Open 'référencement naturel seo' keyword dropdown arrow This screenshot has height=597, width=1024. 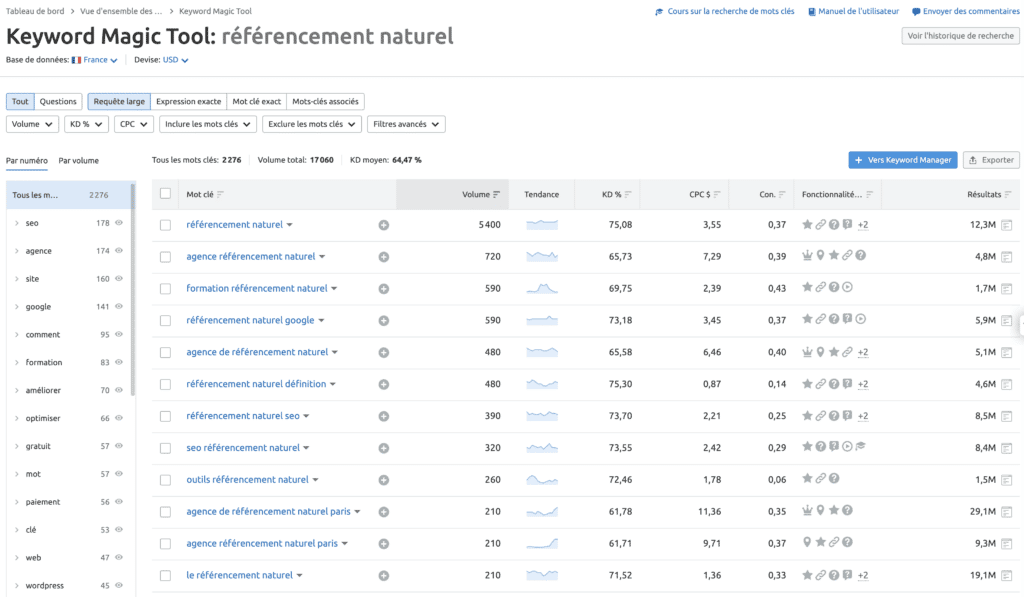[x=306, y=416]
